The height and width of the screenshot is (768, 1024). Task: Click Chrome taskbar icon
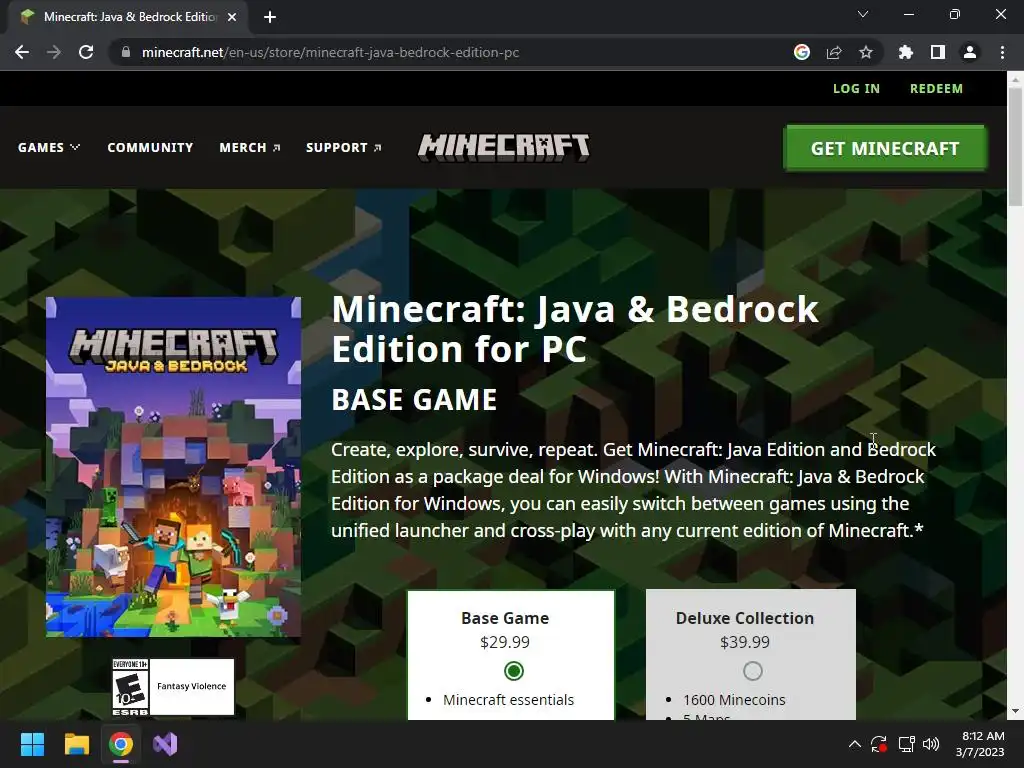(121, 744)
